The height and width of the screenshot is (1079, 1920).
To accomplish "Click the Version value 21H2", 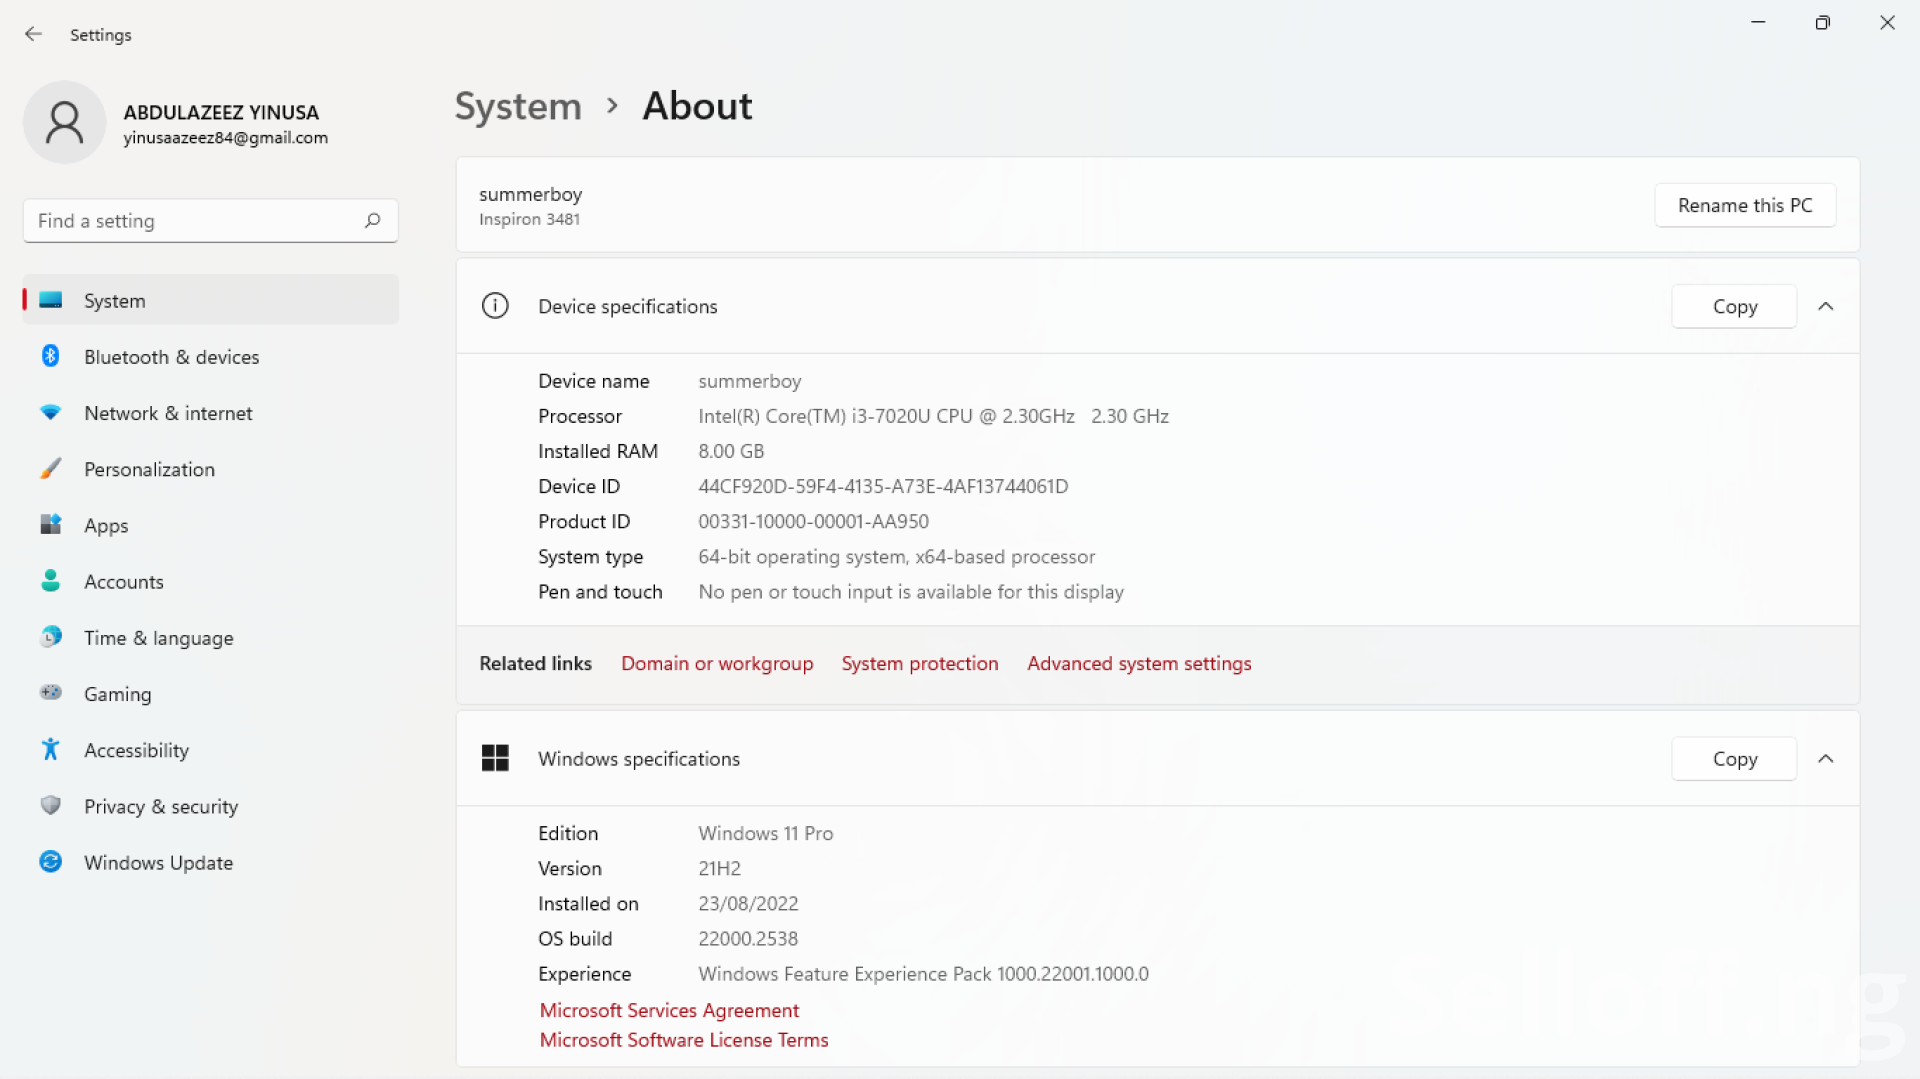I will [719, 868].
